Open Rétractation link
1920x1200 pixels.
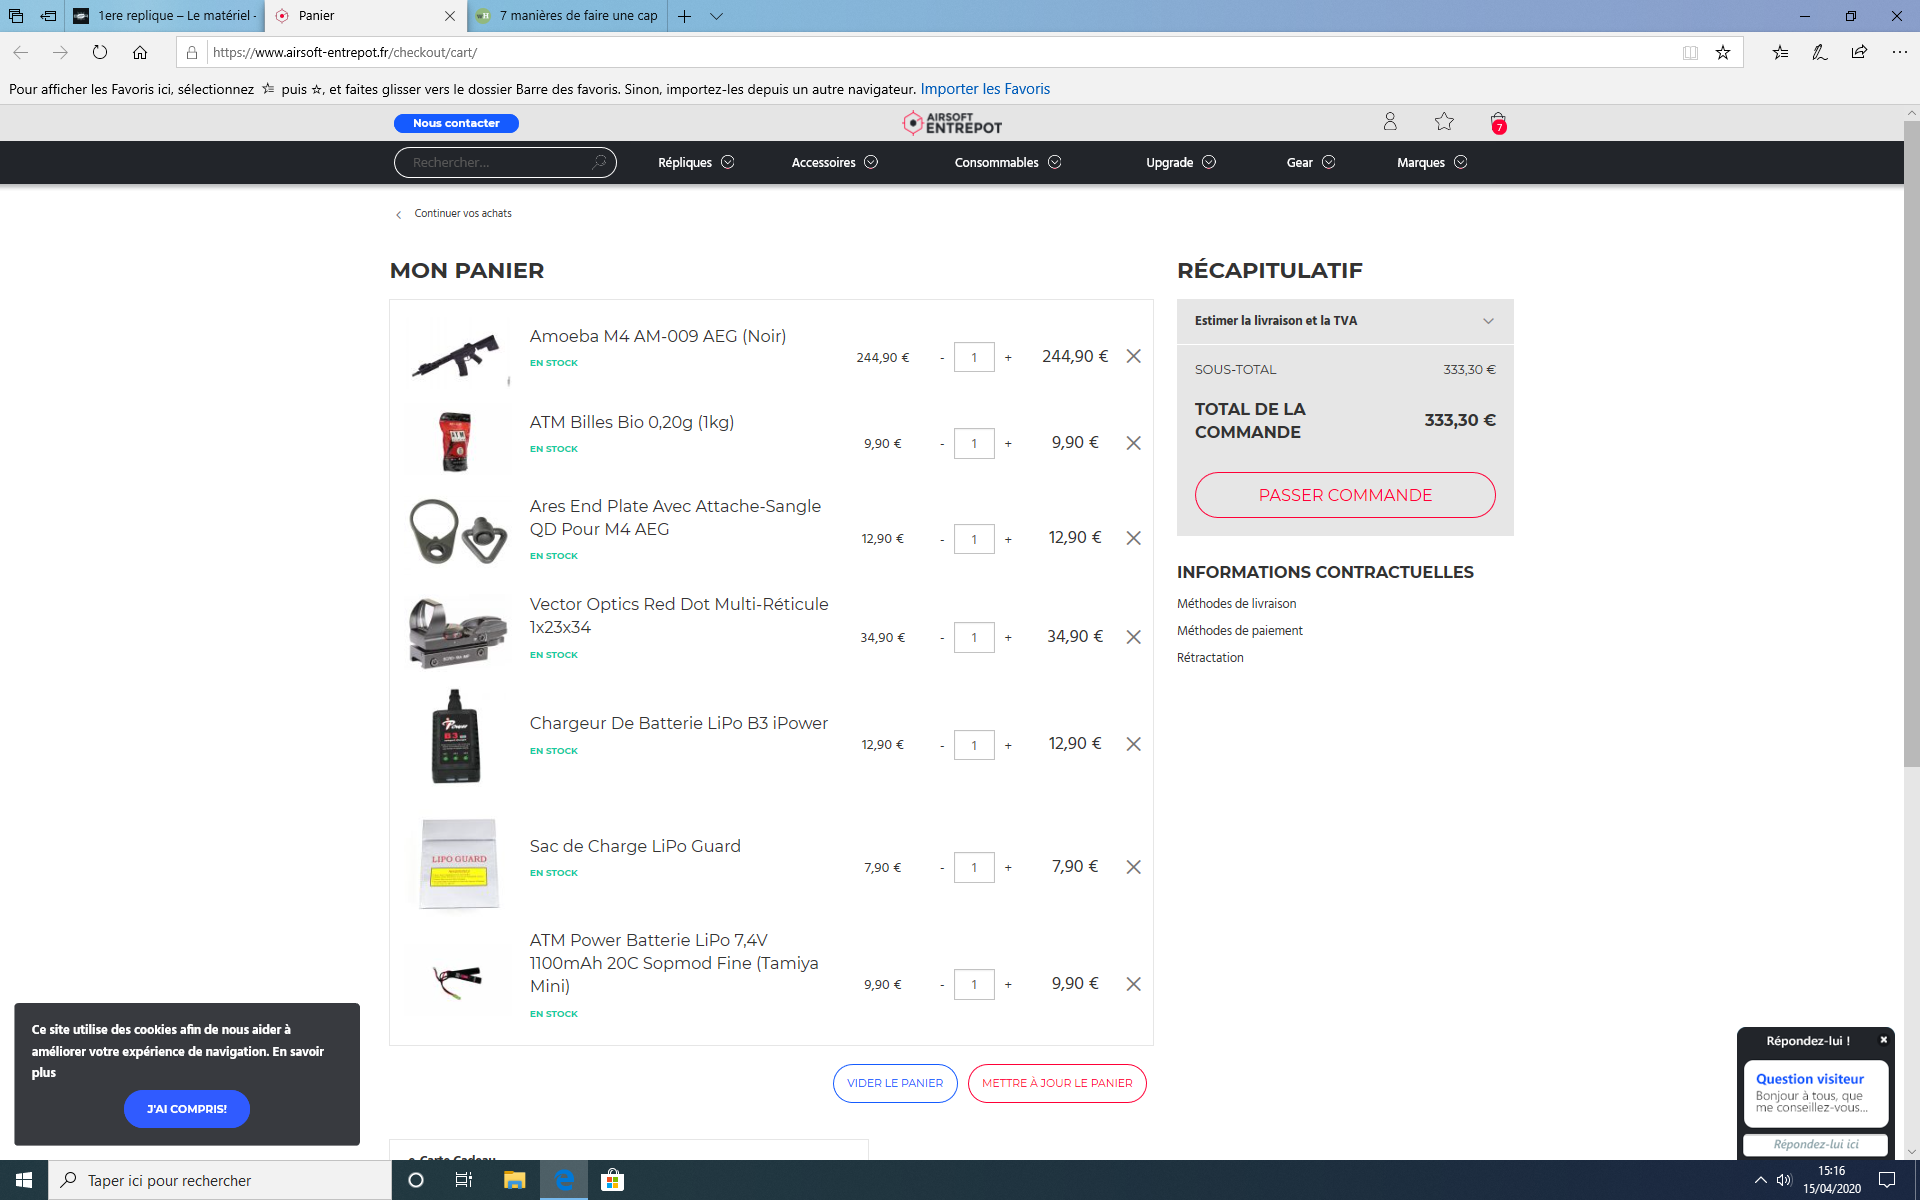[x=1210, y=657]
